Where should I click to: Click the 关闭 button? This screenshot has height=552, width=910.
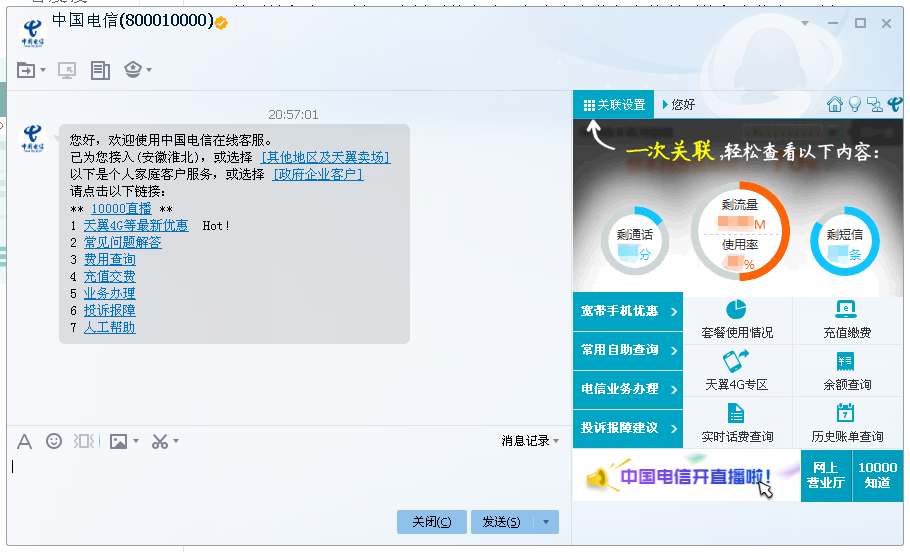tap(432, 522)
